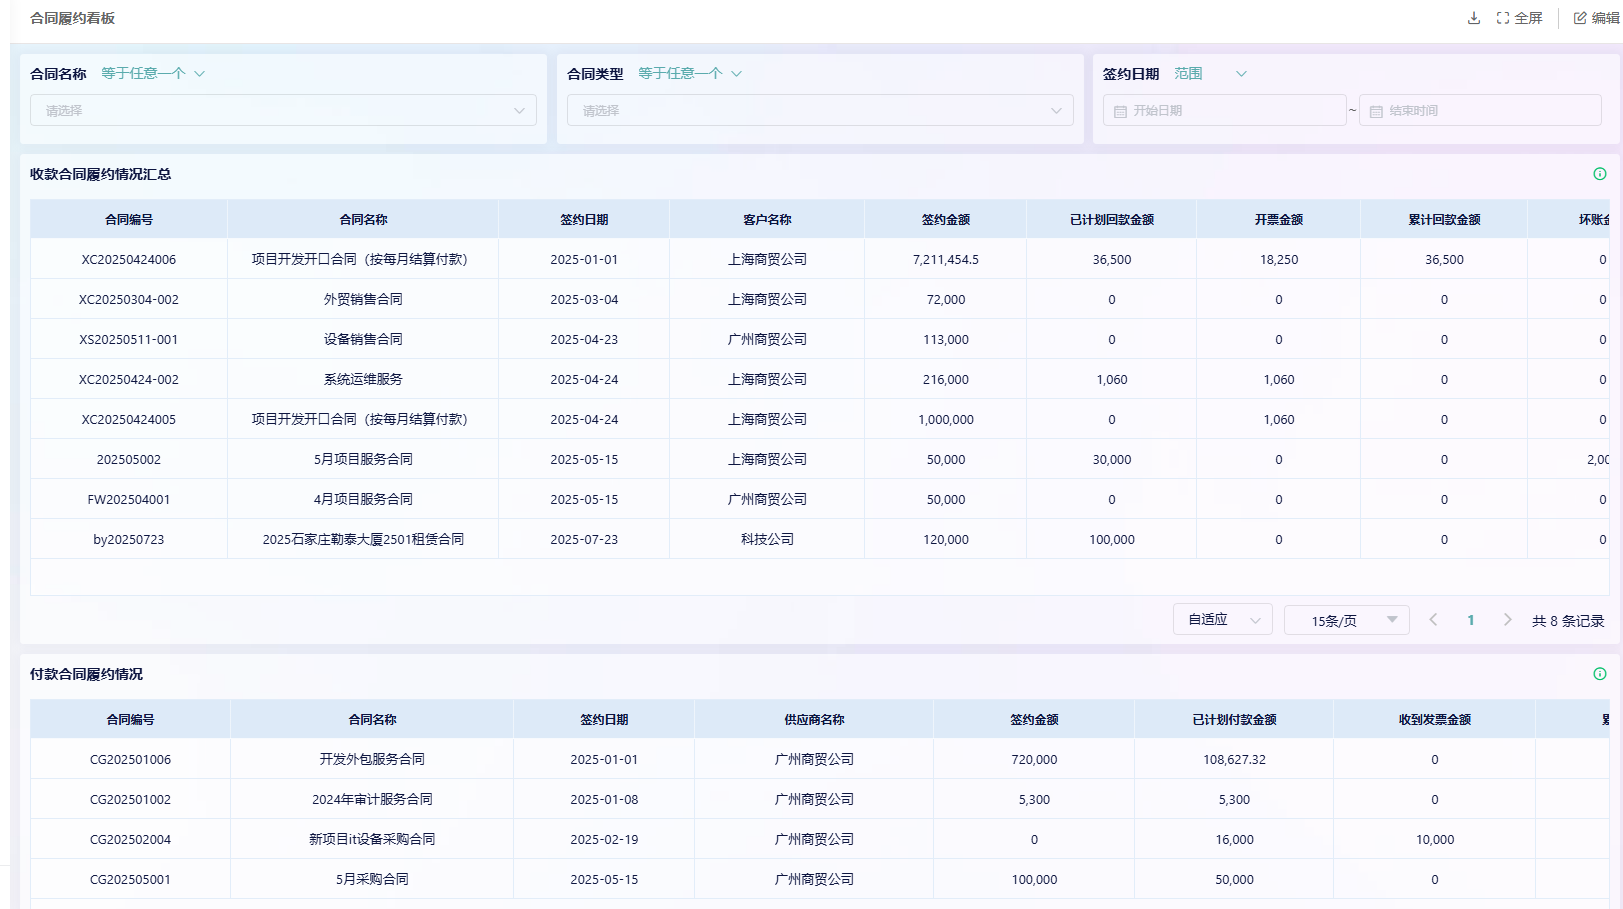The image size is (1623, 909).
Task: Open 合同名称 condition dropdown 等于任意一个
Action: click(x=153, y=74)
